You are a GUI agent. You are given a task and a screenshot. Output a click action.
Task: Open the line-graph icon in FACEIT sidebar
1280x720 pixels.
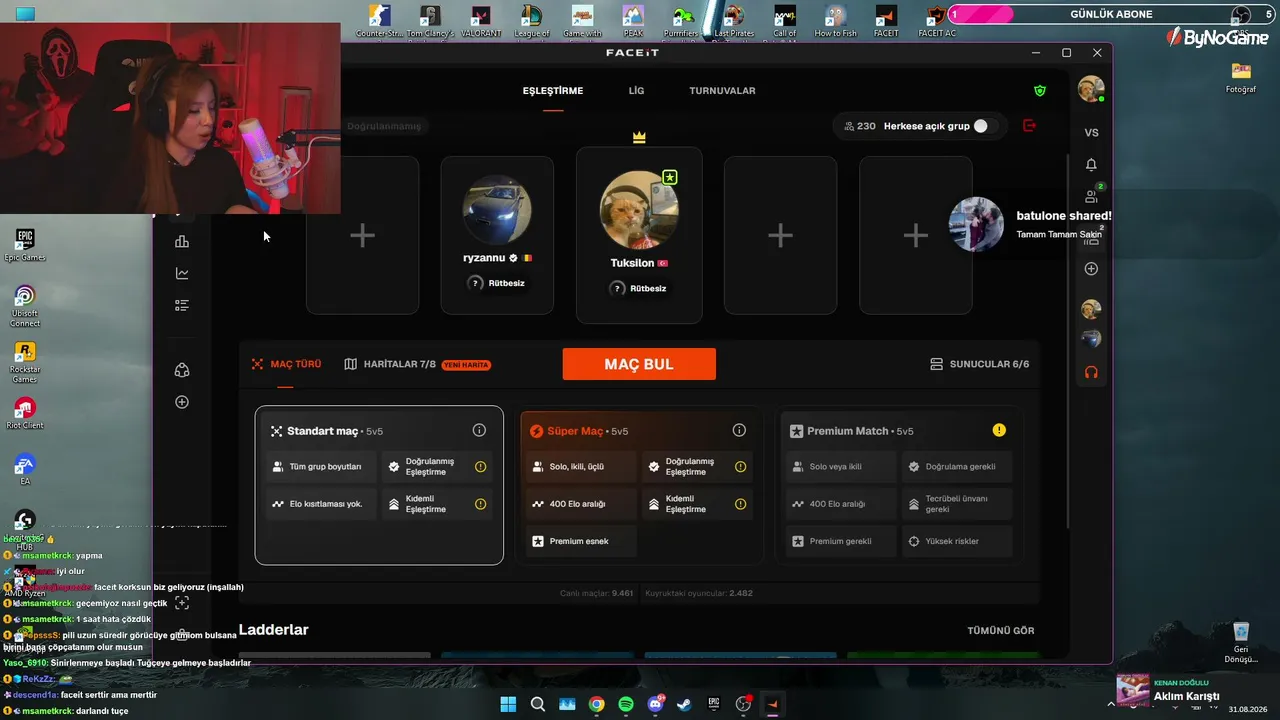pyautogui.click(x=182, y=273)
